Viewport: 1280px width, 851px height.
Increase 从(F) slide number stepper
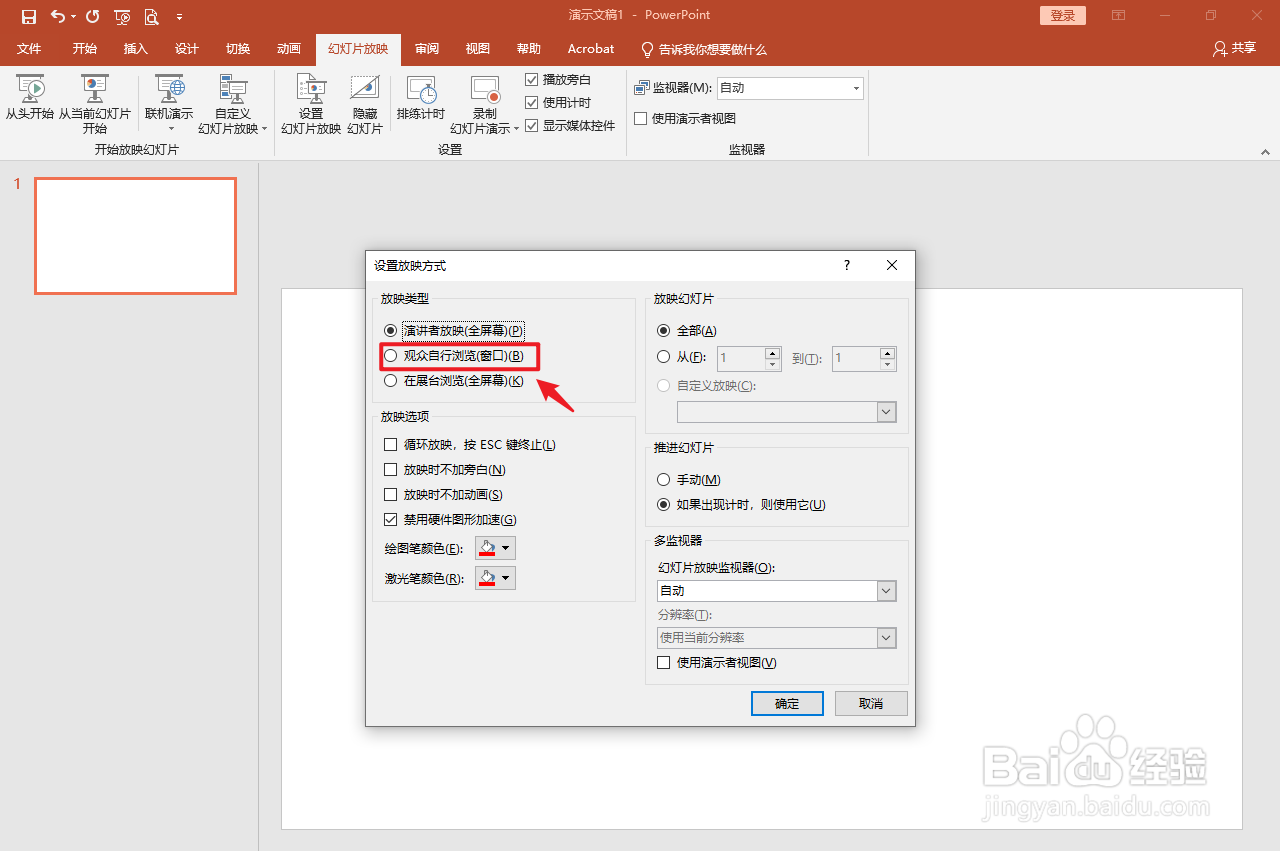point(772,352)
